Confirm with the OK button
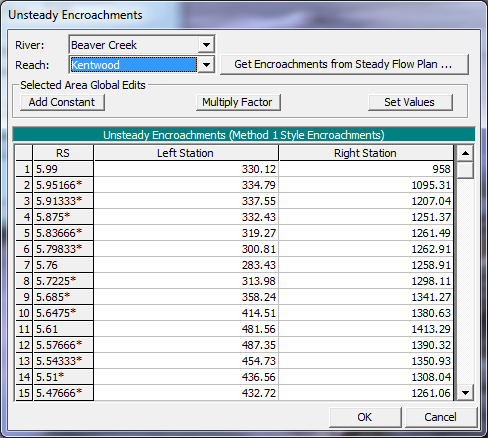Image resolution: width=488 pixels, height=438 pixels. coord(365,417)
